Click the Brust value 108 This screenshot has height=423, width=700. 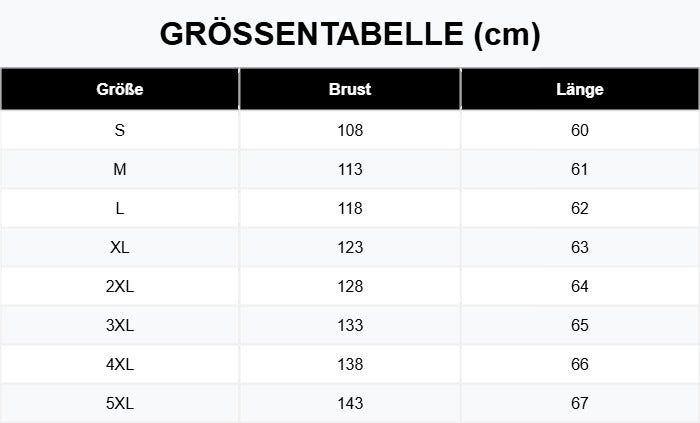(350, 130)
